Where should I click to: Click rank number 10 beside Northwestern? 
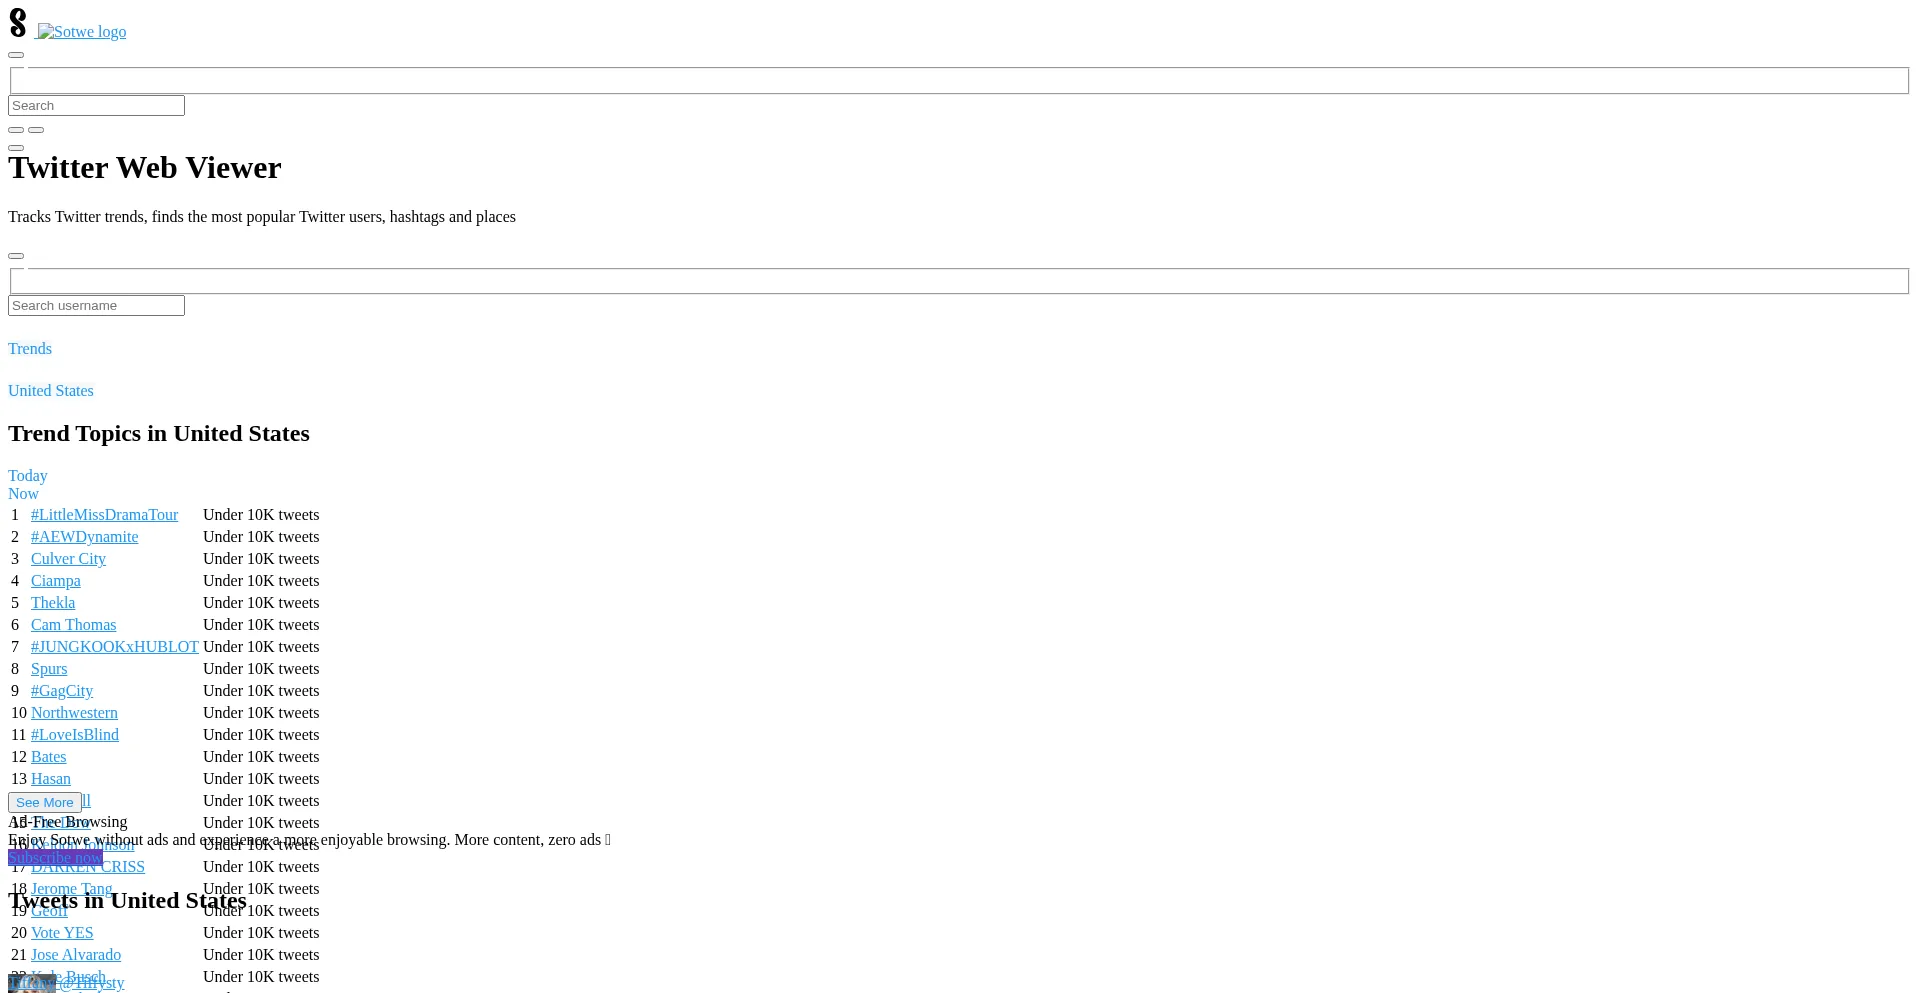tap(19, 713)
